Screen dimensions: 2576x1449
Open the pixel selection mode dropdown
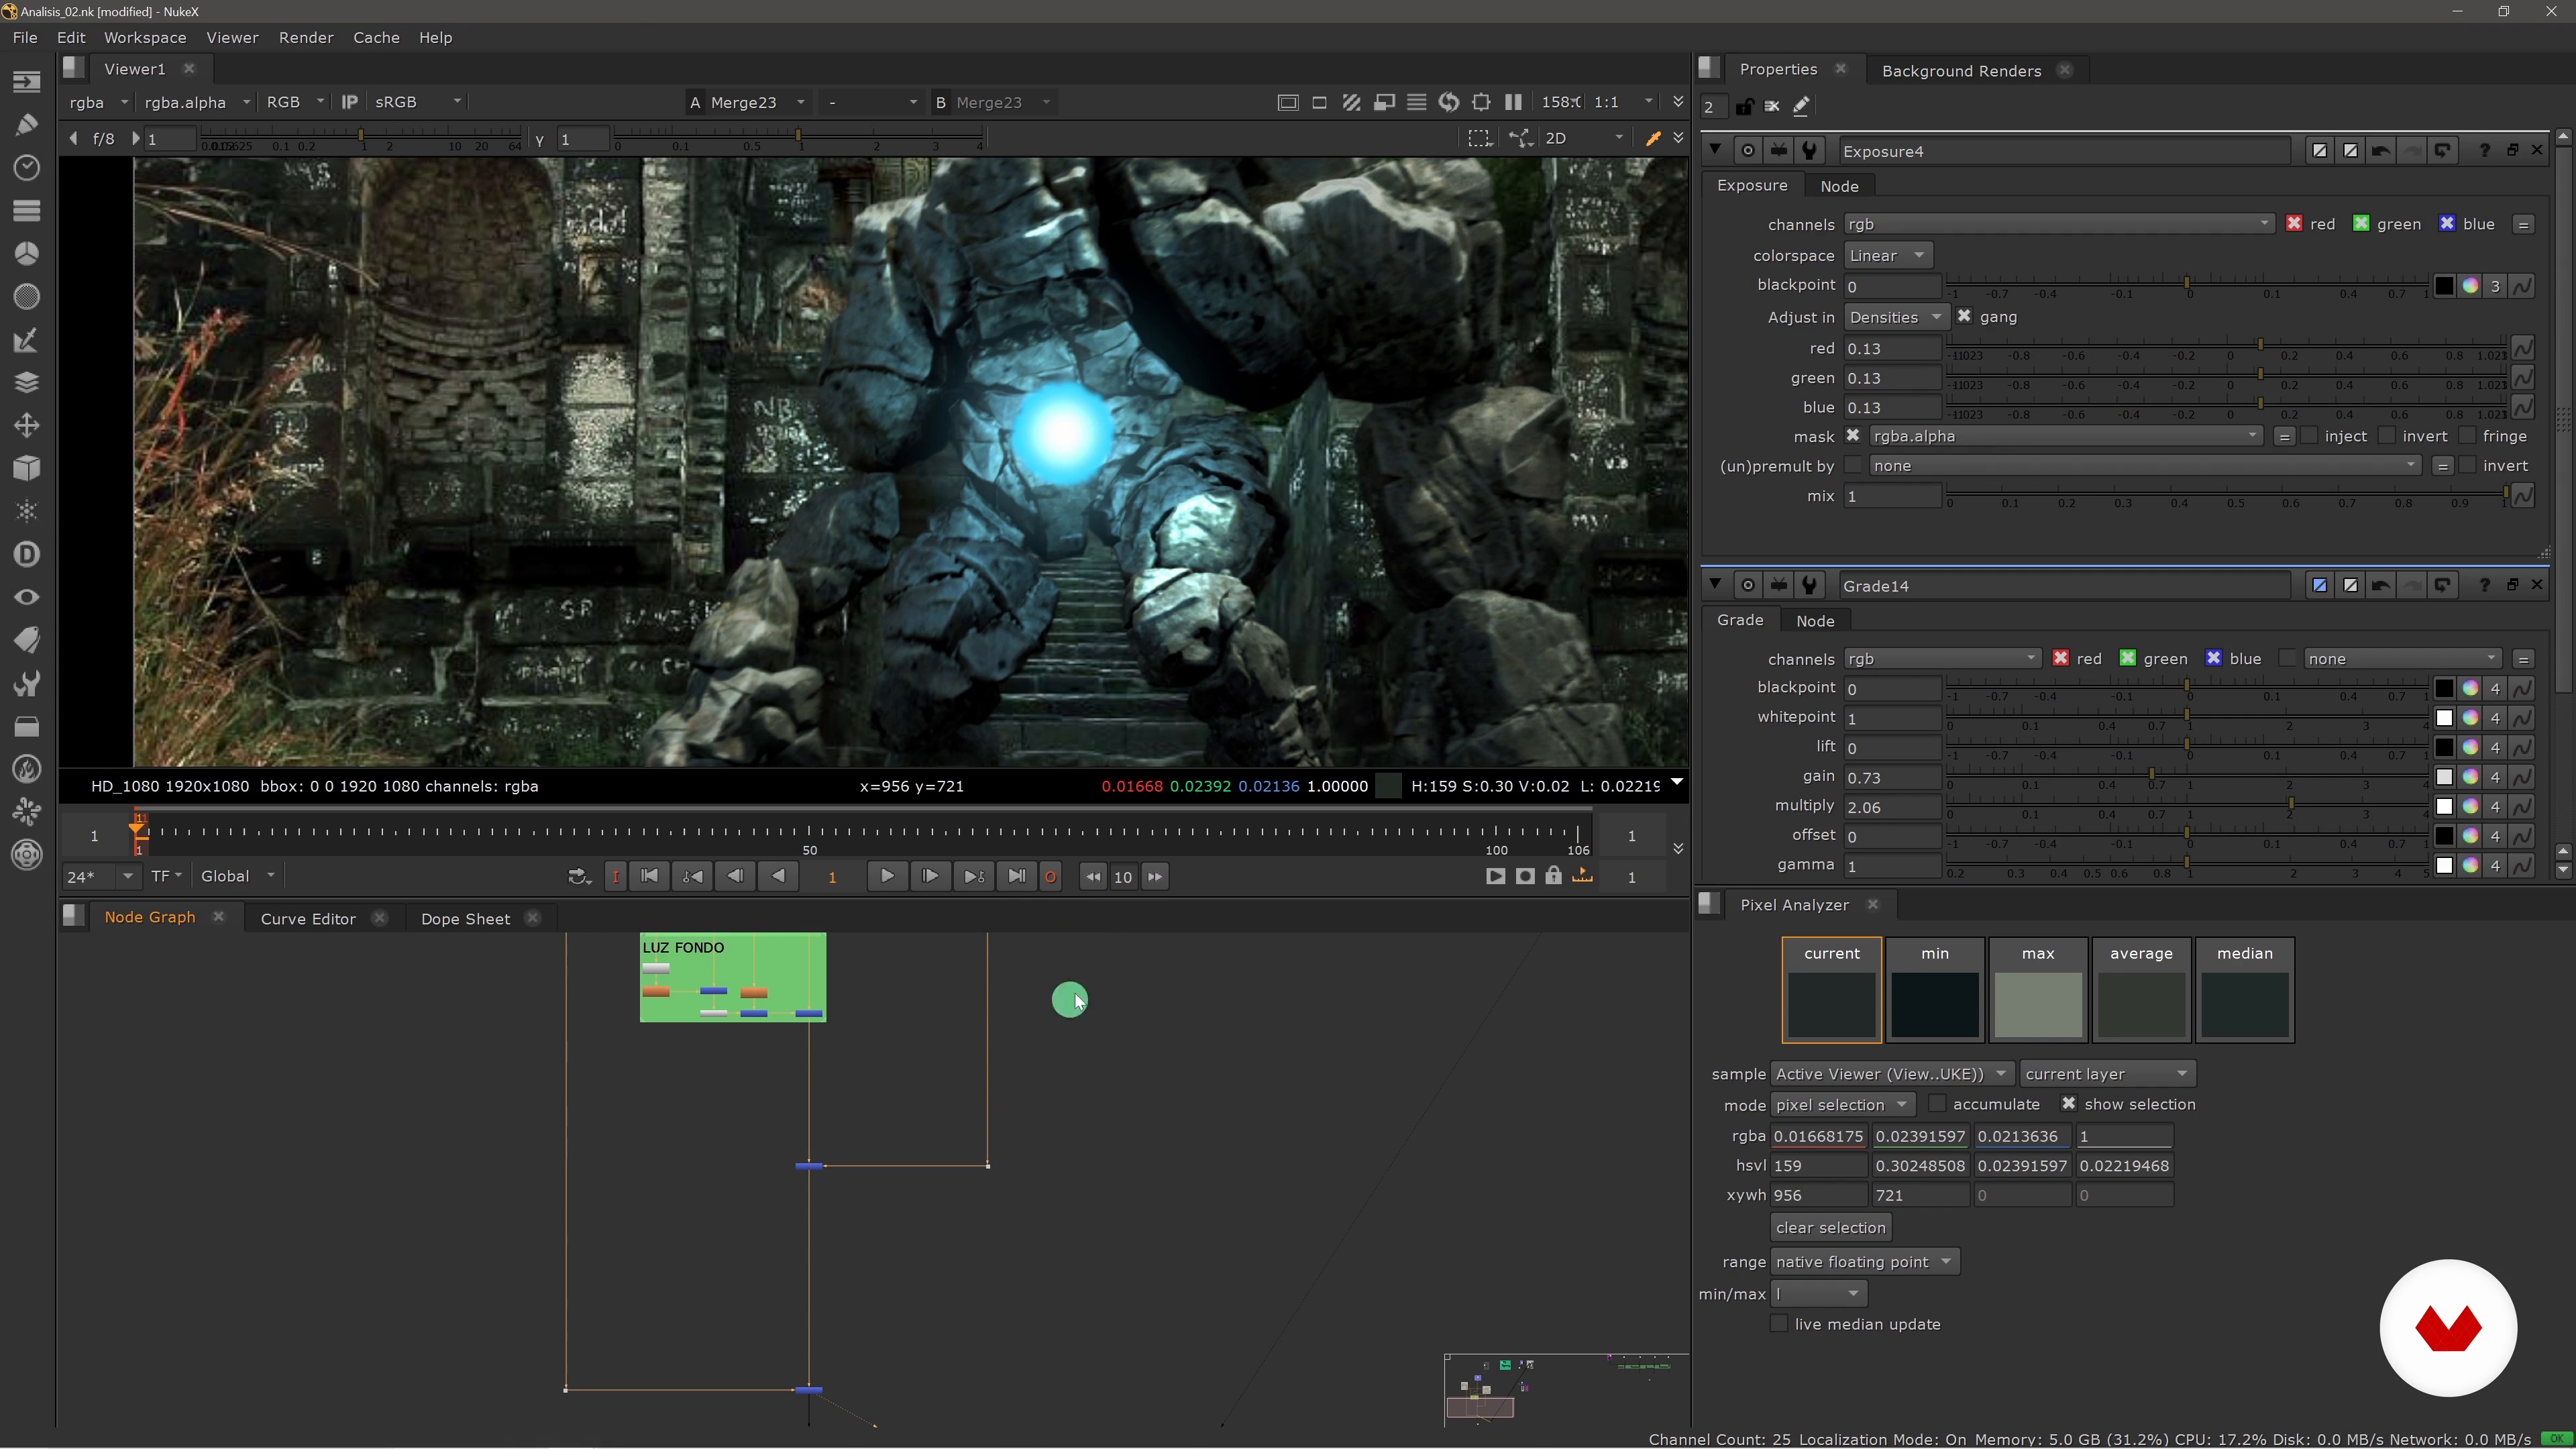[x=1842, y=1105]
